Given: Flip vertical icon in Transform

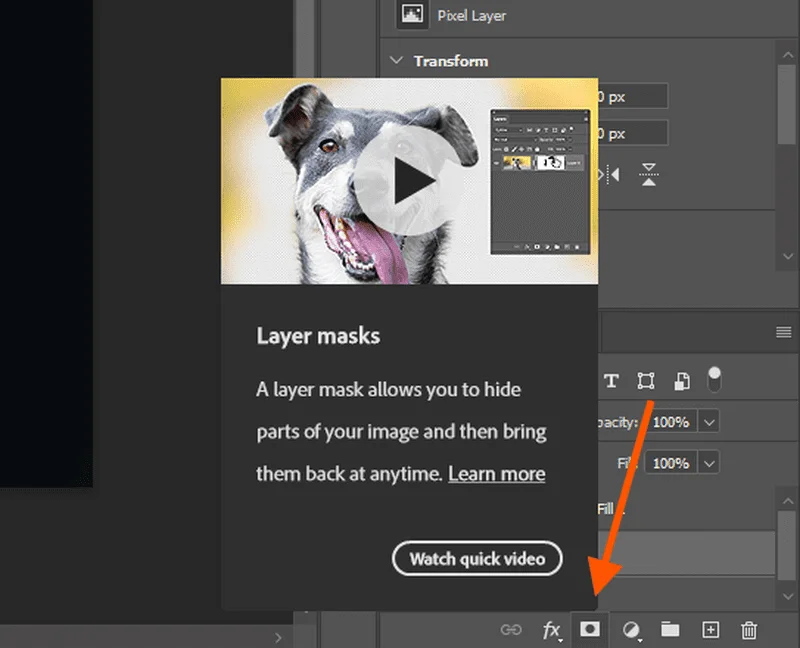Looking at the screenshot, I should click(x=649, y=175).
